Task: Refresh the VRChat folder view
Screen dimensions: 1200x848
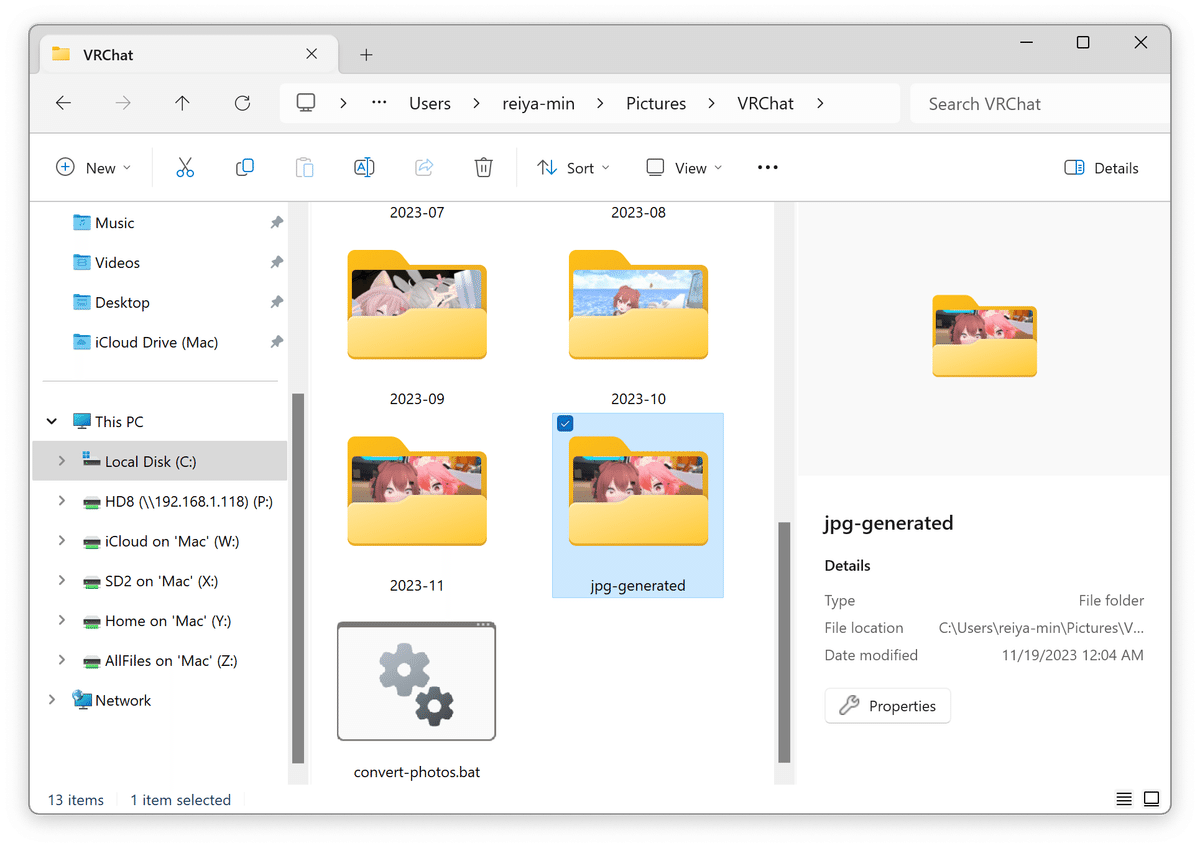Action: coord(242,103)
